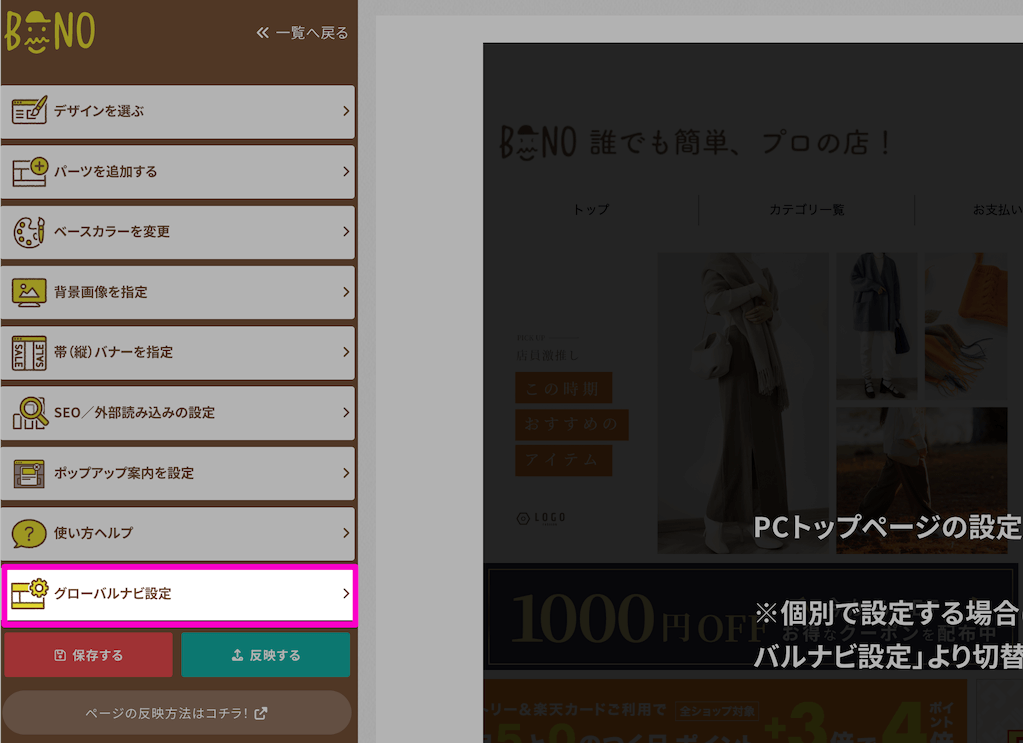Screen dimensions: 1023x743
Task: Open ページの反映方法はコチラ link
Action: (177, 713)
